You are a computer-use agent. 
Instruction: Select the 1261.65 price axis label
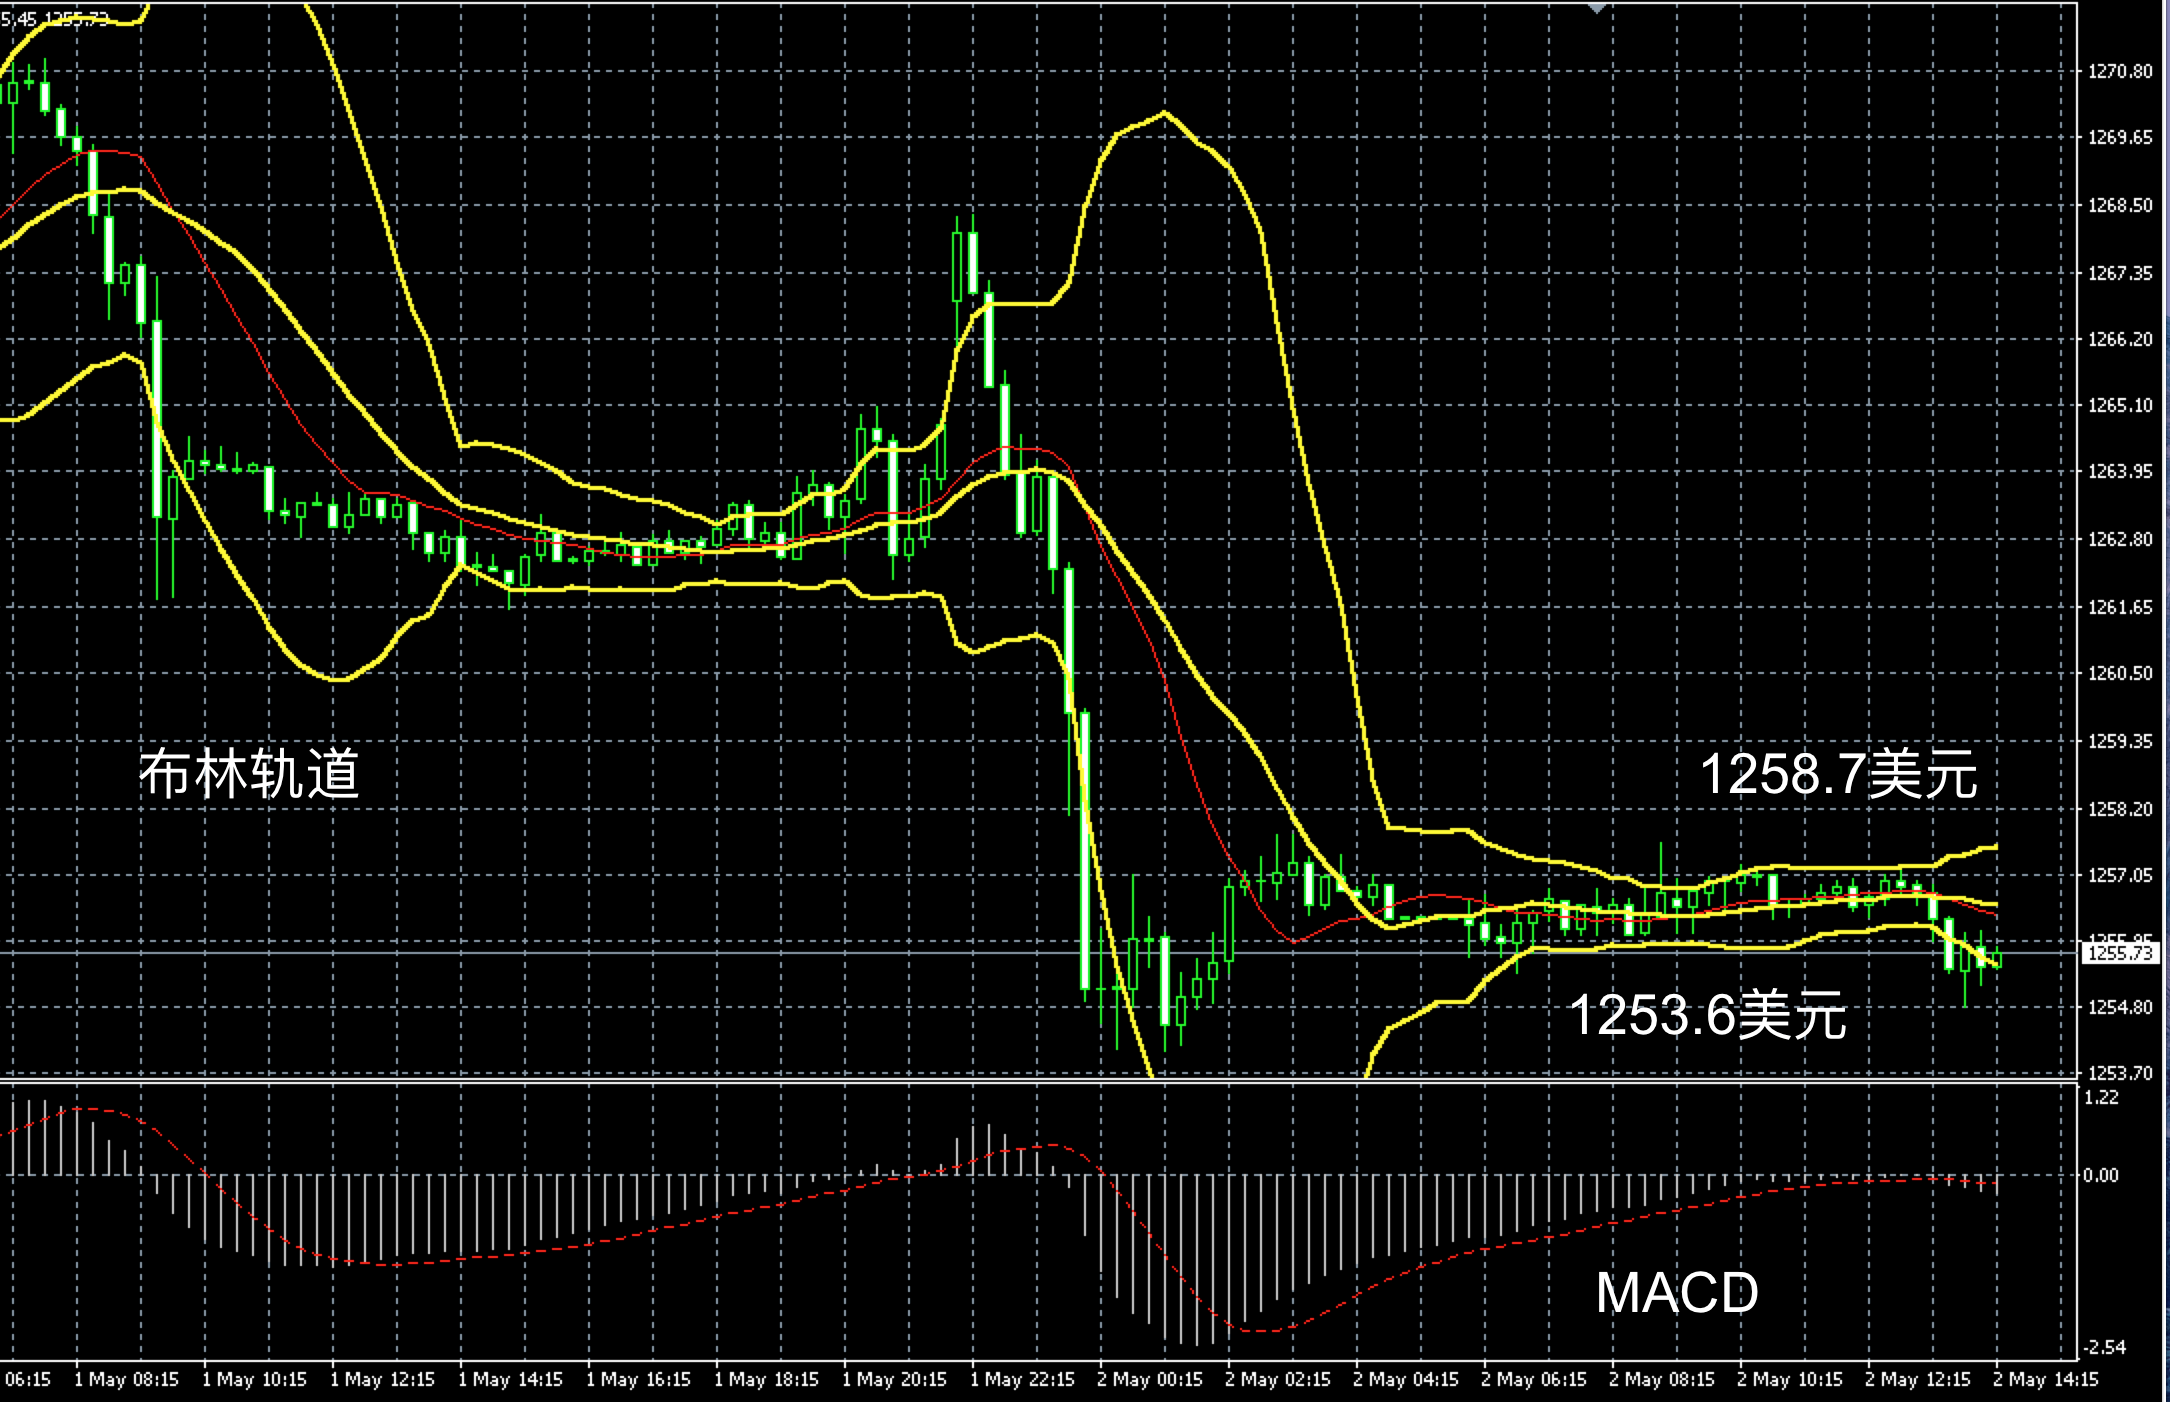[2120, 607]
